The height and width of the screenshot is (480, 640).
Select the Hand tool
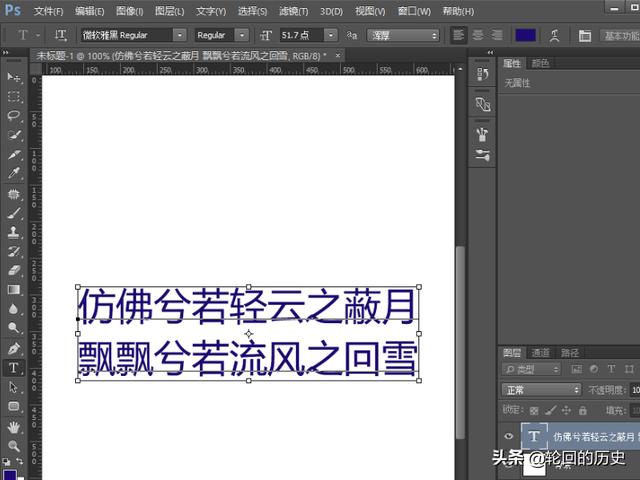coord(13,426)
